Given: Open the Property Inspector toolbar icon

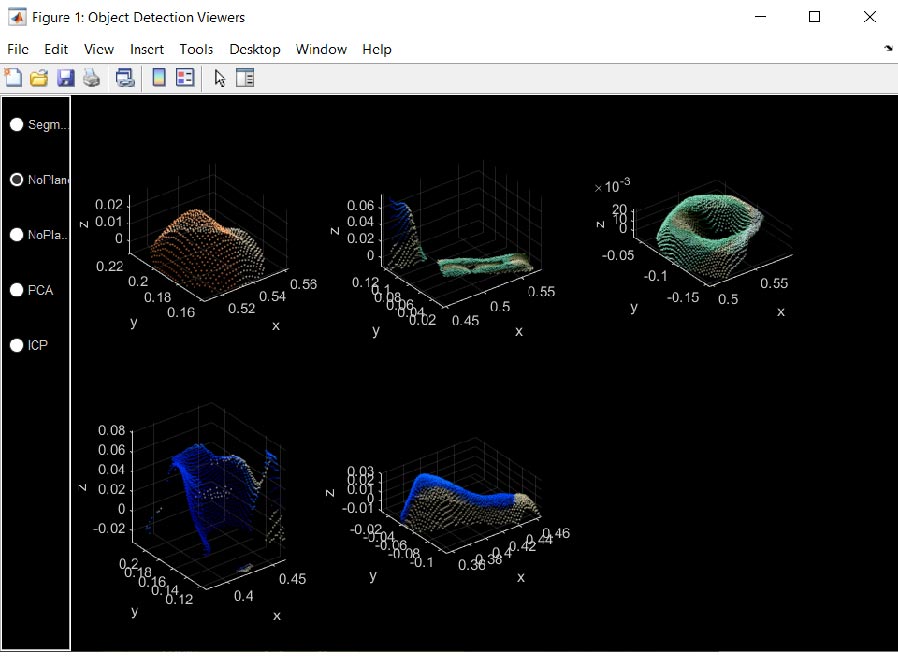Looking at the screenshot, I should (x=245, y=78).
